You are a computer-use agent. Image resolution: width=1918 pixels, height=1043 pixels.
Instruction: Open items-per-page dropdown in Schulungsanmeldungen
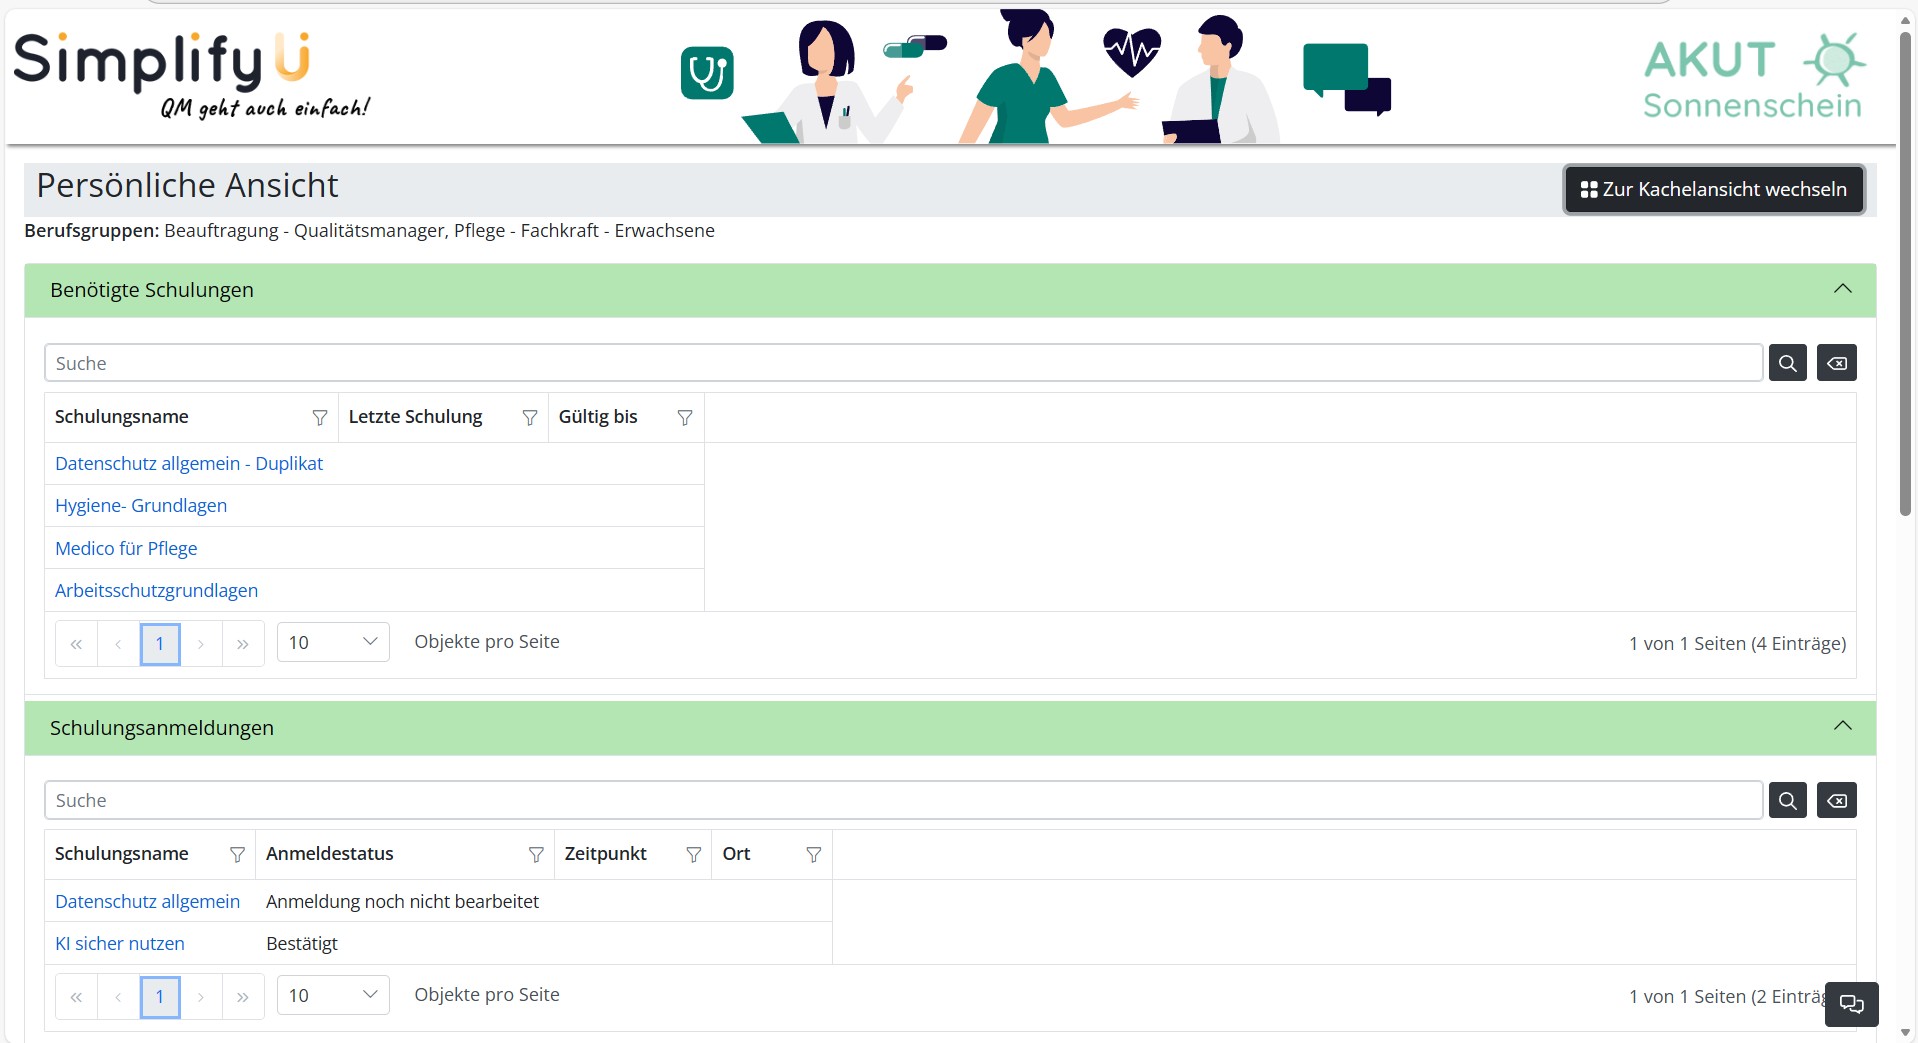click(332, 995)
